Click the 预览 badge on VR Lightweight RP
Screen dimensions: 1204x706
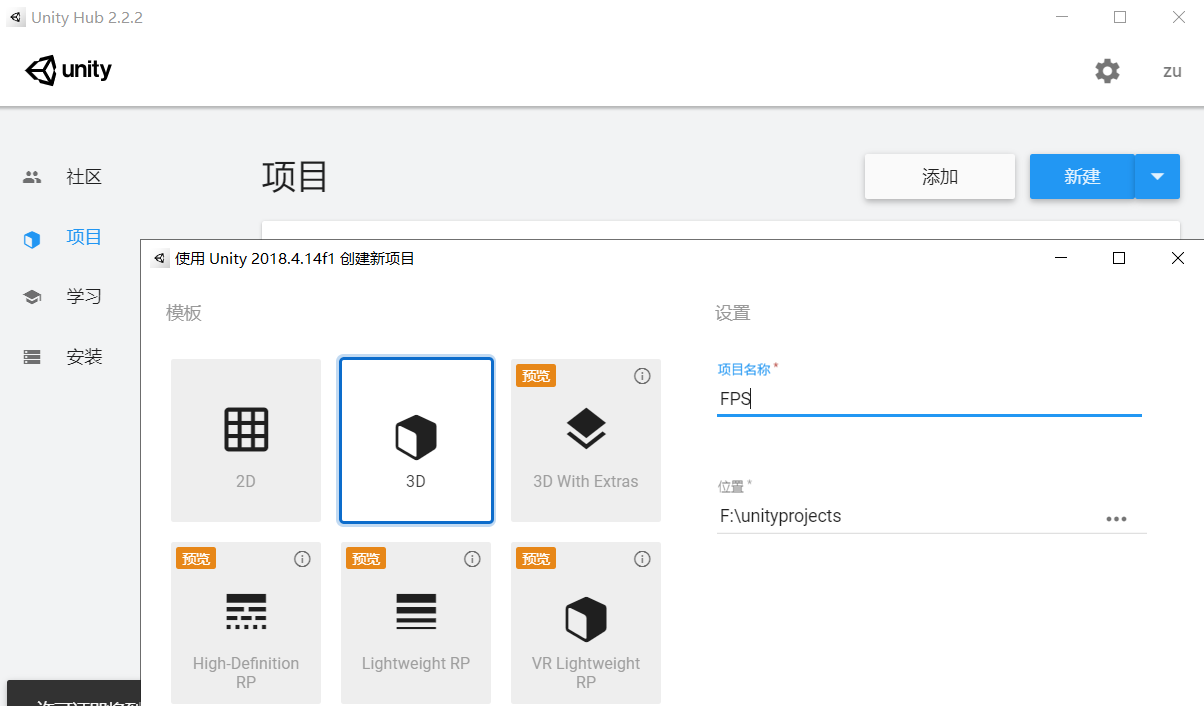[536, 558]
